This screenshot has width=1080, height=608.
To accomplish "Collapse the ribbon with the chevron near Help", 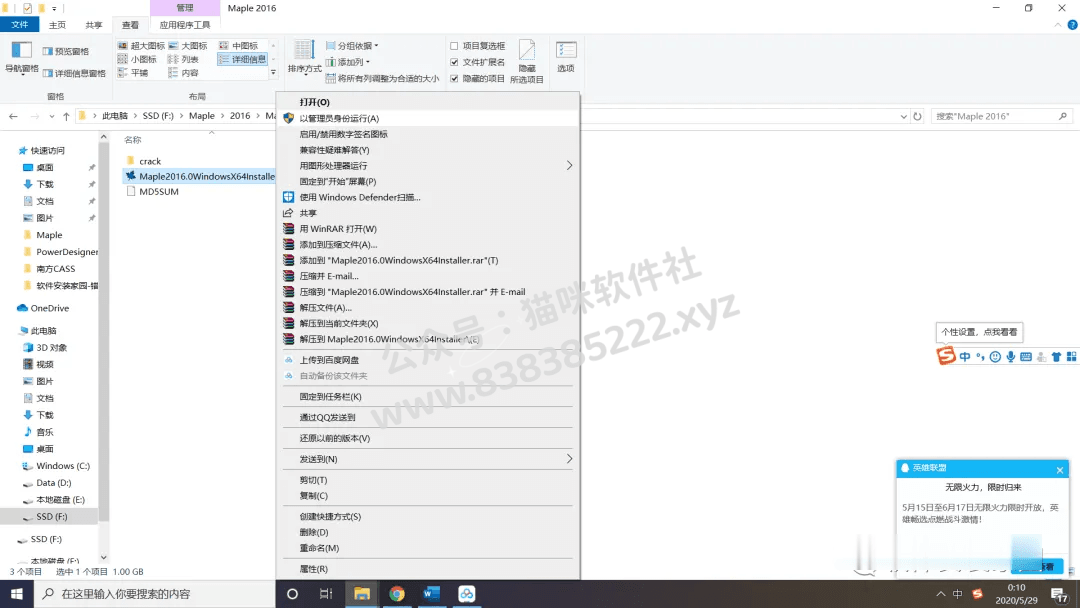I will (x=1058, y=25).
